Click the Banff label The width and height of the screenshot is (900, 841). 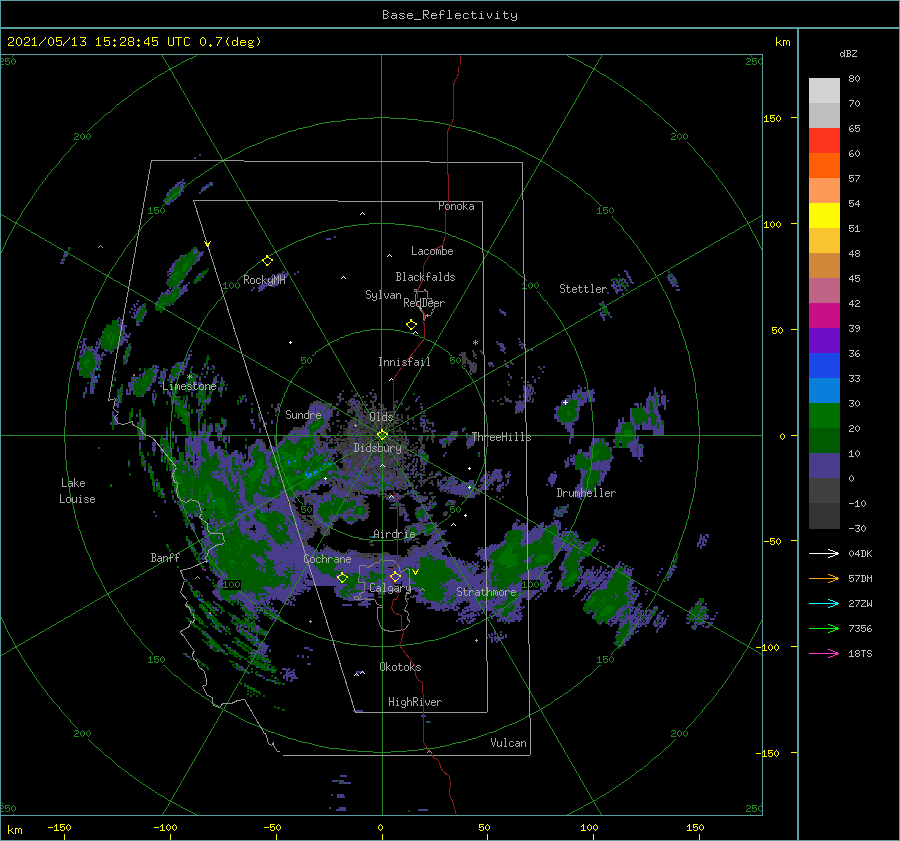pos(165,557)
